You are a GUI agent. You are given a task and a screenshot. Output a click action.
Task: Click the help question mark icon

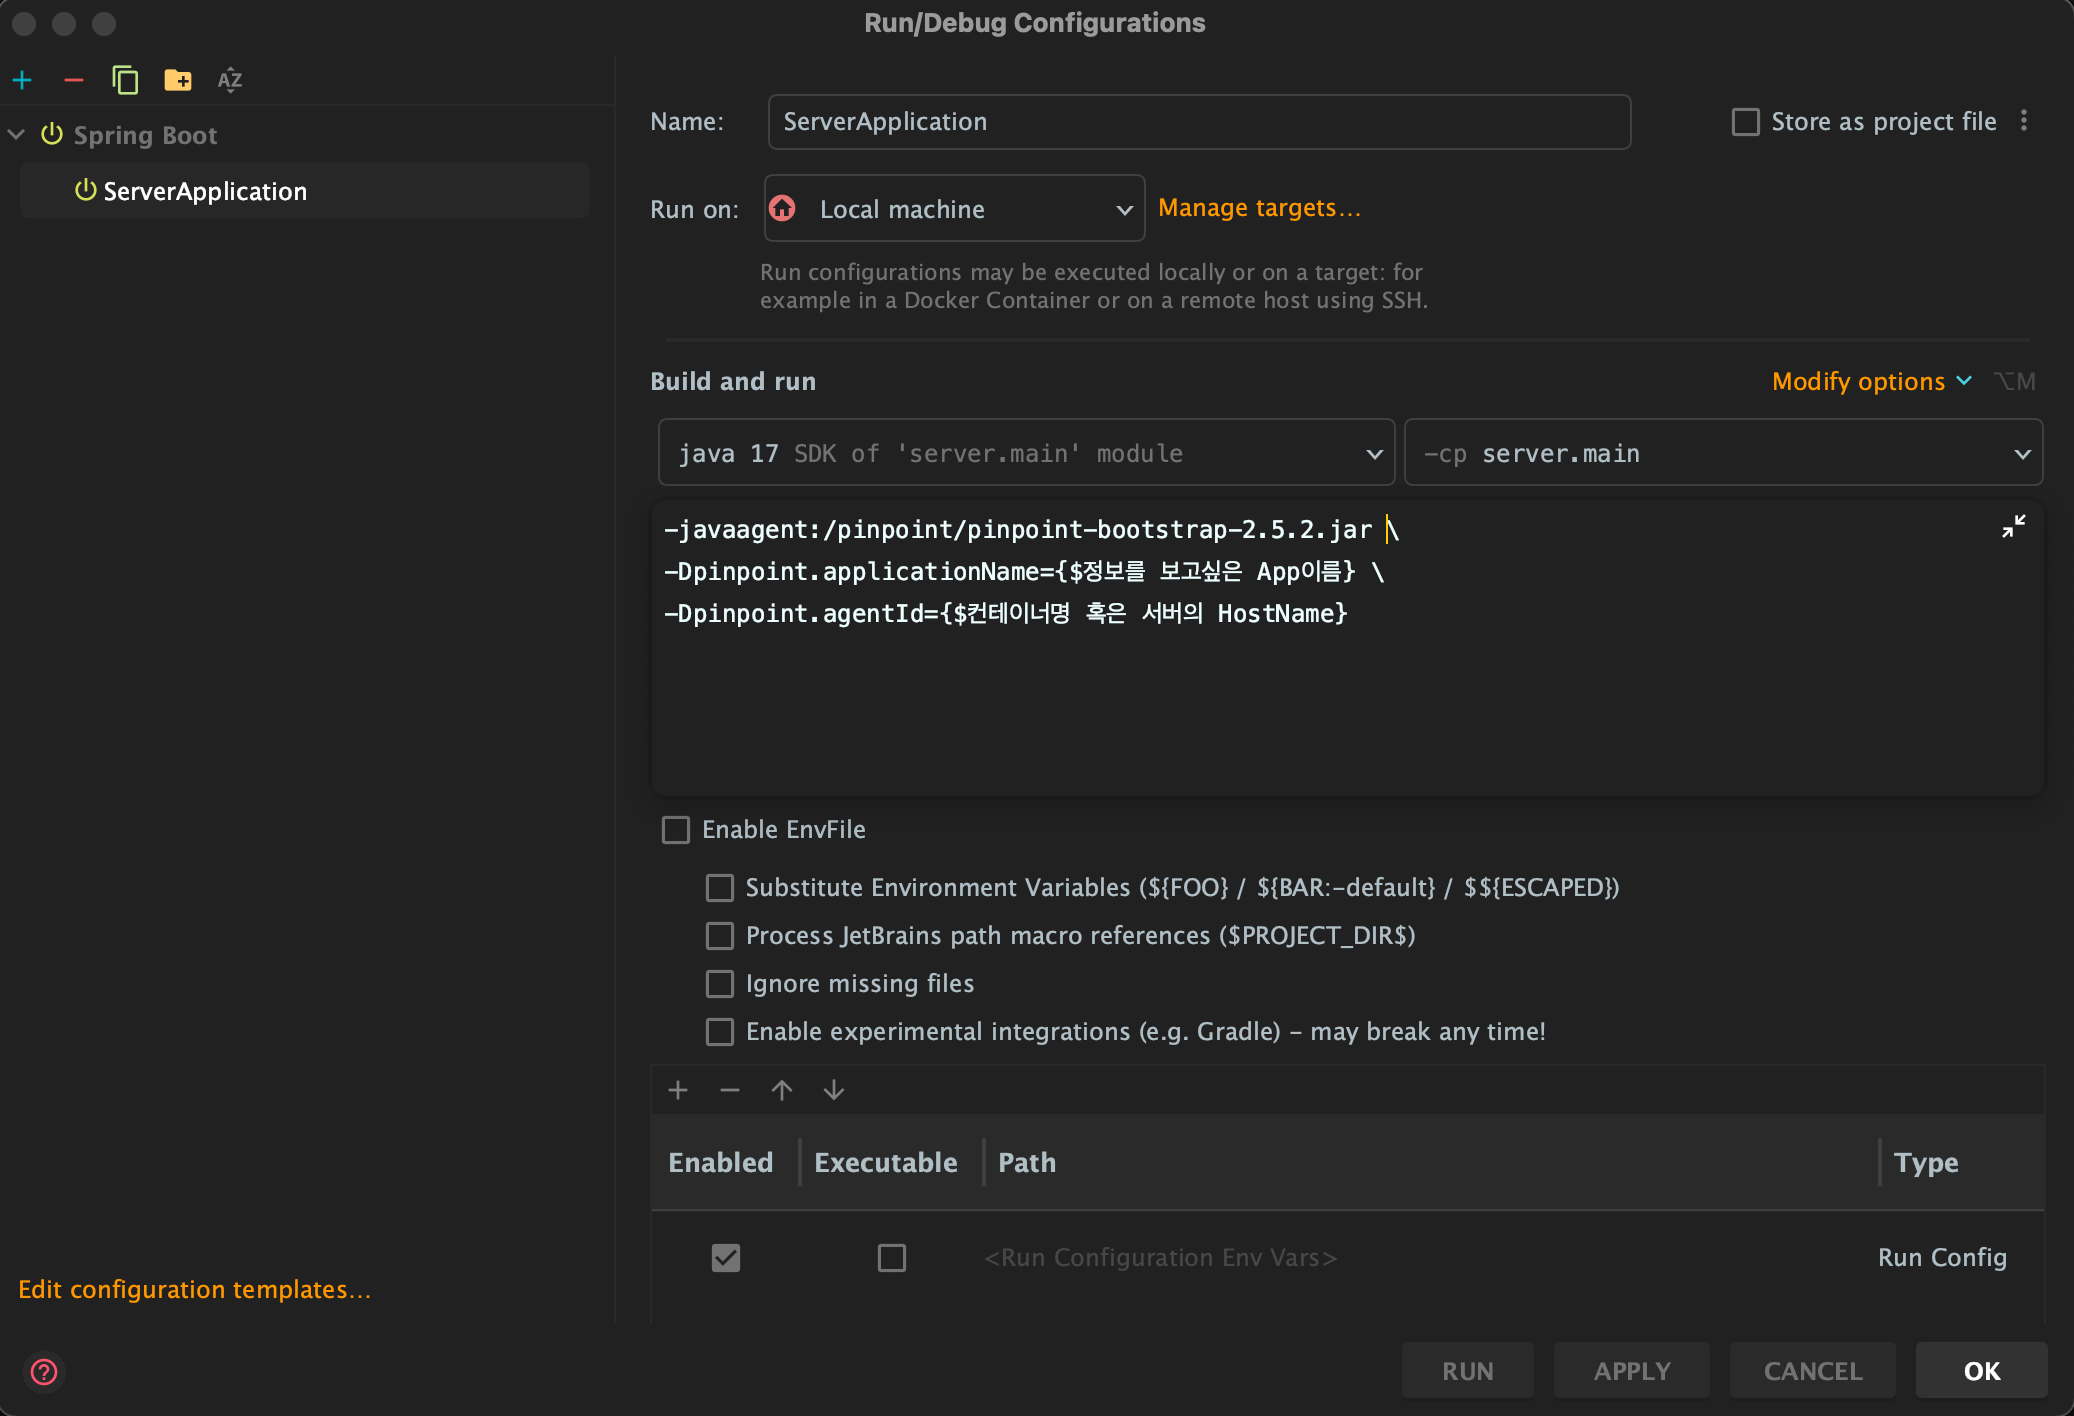(x=44, y=1371)
